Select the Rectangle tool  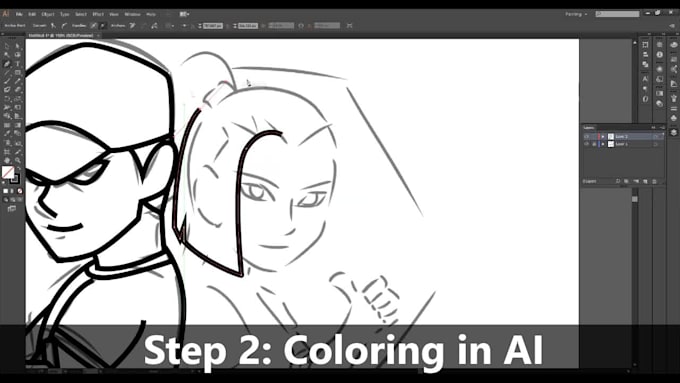pos(18,72)
